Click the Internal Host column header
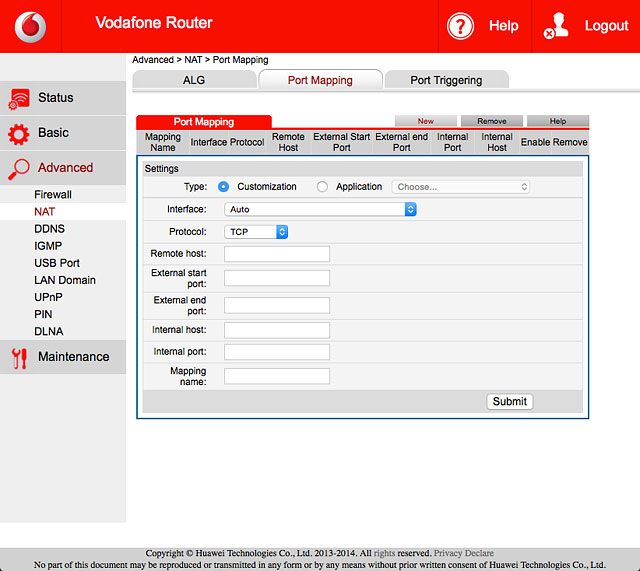The width and height of the screenshot is (640, 571). pos(497,142)
